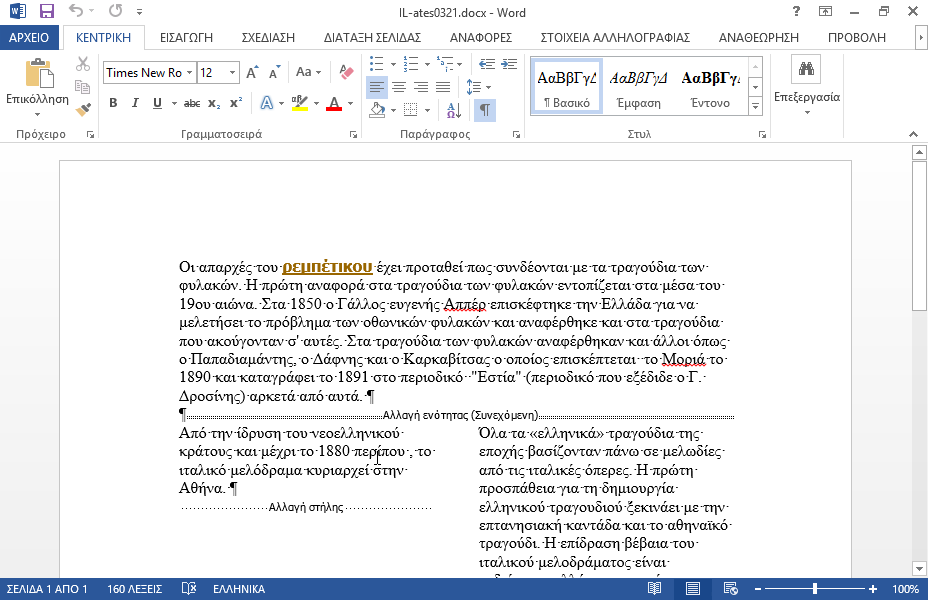The width and height of the screenshot is (928, 600).
Task: Toggle the show paragraph marks button
Action: coord(485,109)
